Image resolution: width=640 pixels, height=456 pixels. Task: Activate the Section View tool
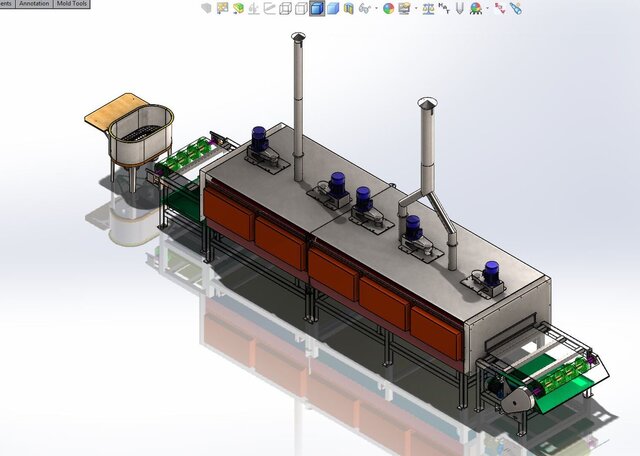348,8
